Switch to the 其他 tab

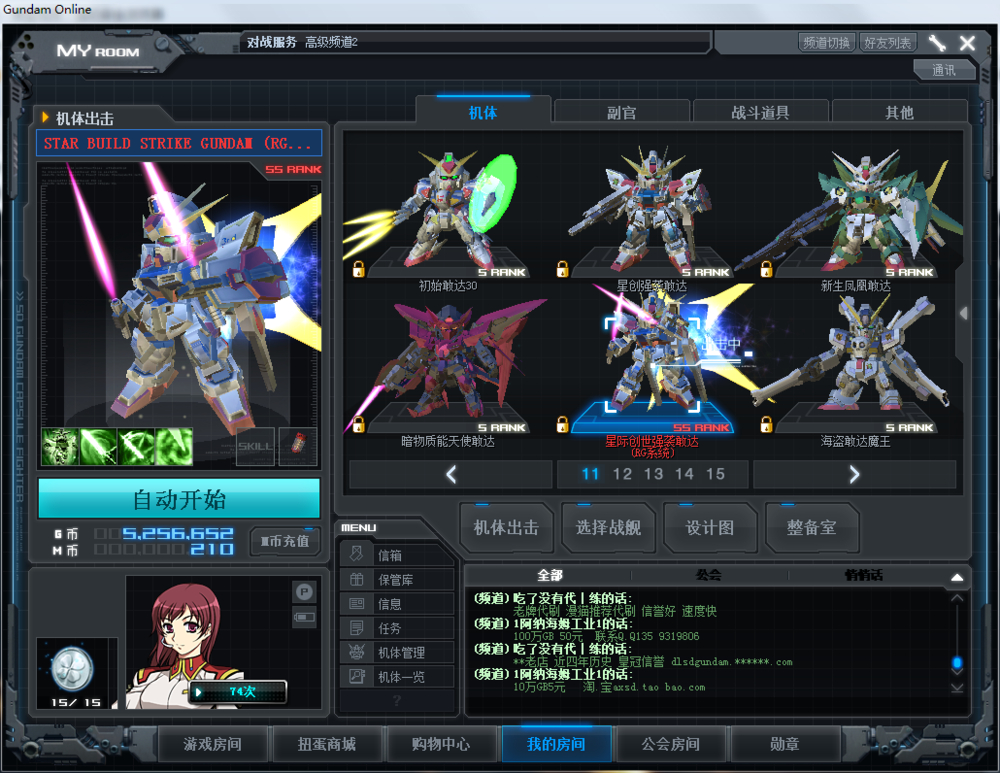coord(899,113)
